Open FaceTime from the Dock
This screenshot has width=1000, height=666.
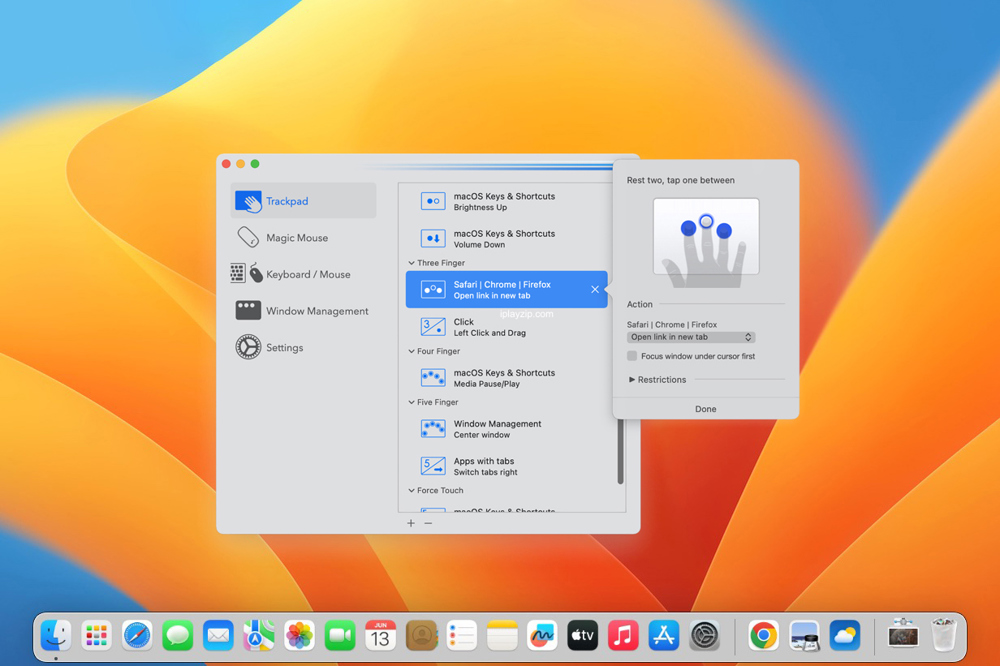(340, 636)
